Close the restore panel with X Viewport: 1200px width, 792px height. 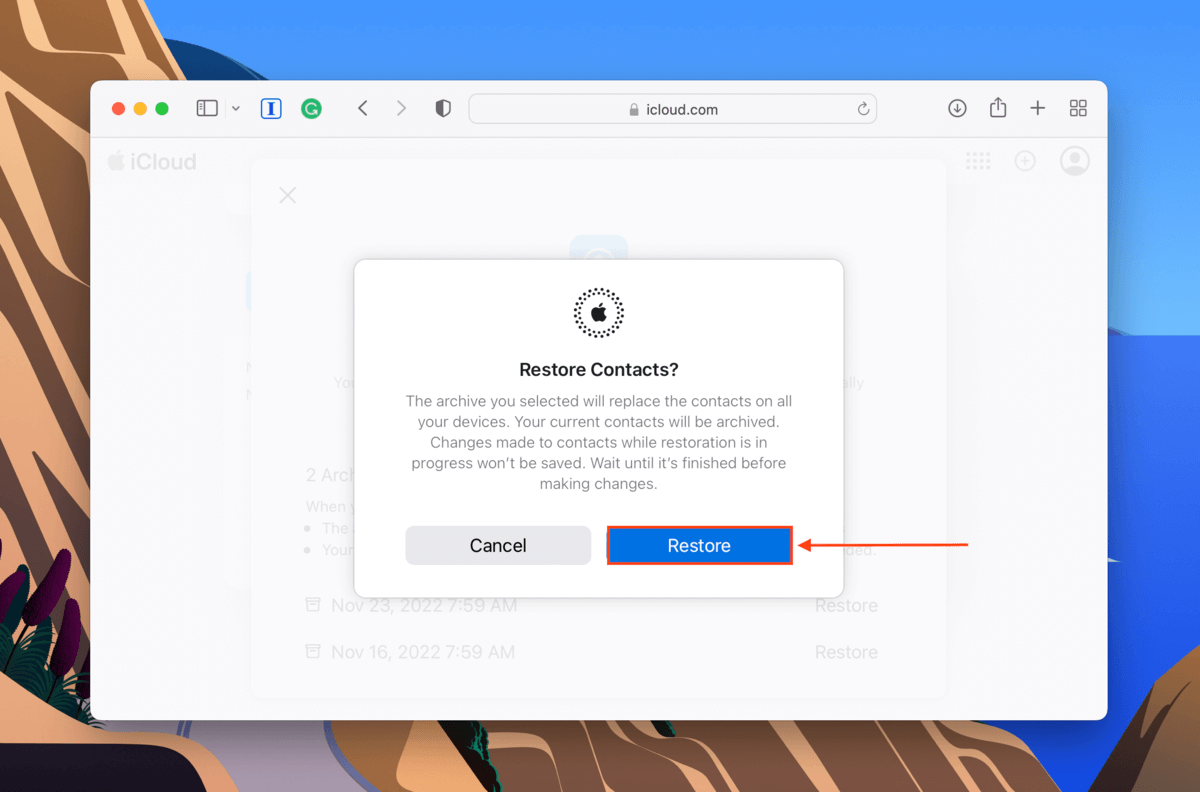[288, 195]
